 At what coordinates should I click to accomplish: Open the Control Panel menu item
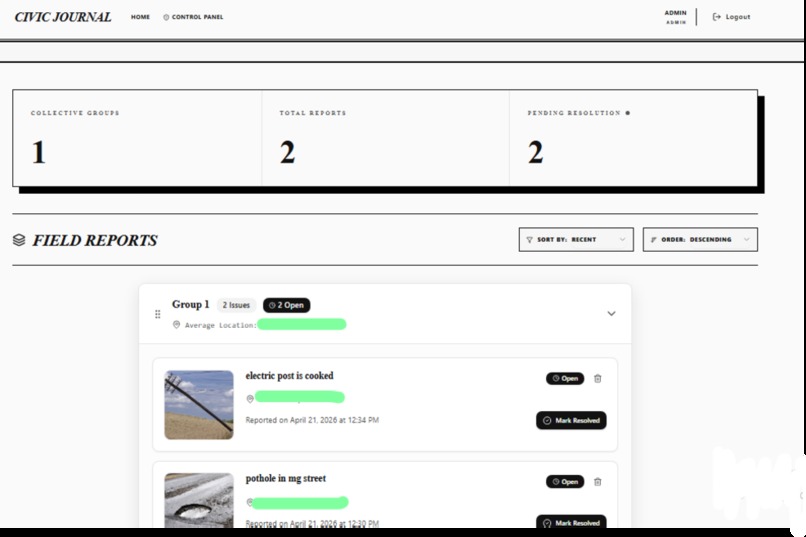[193, 17]
